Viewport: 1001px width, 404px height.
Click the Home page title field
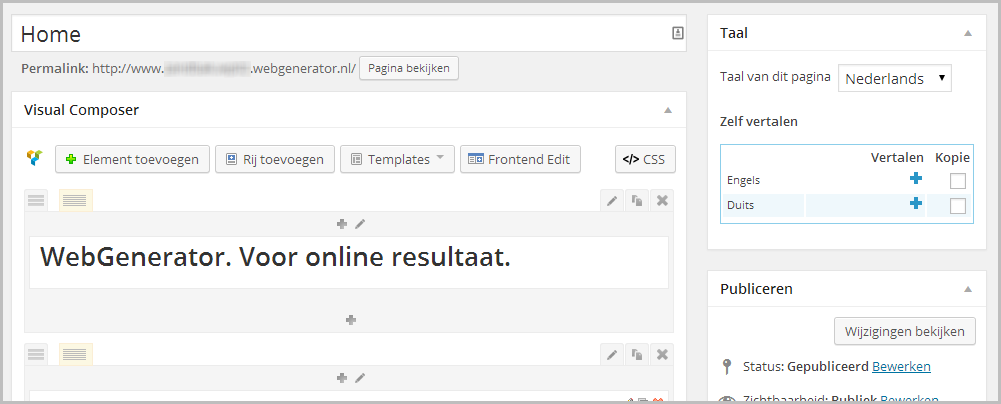(x=349, y=33)
